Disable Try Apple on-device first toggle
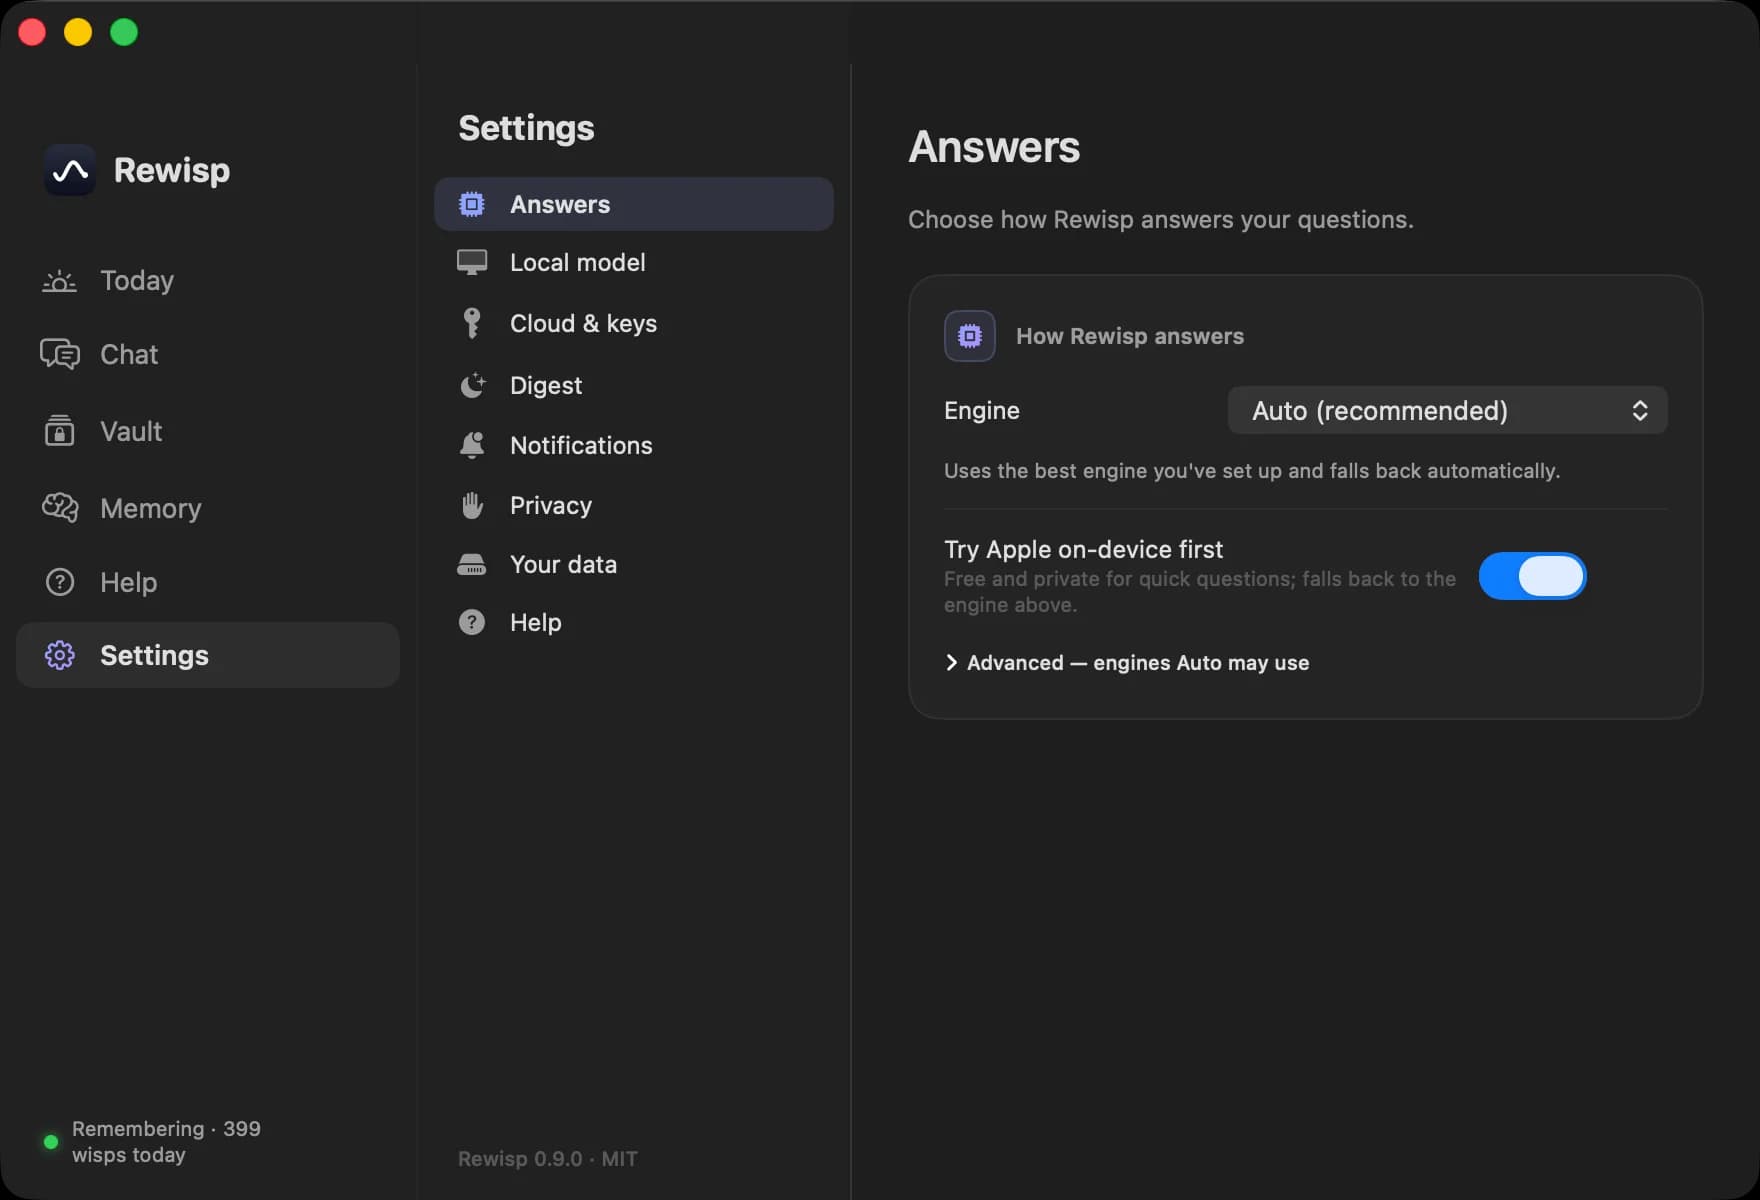 click(1532, 576)
